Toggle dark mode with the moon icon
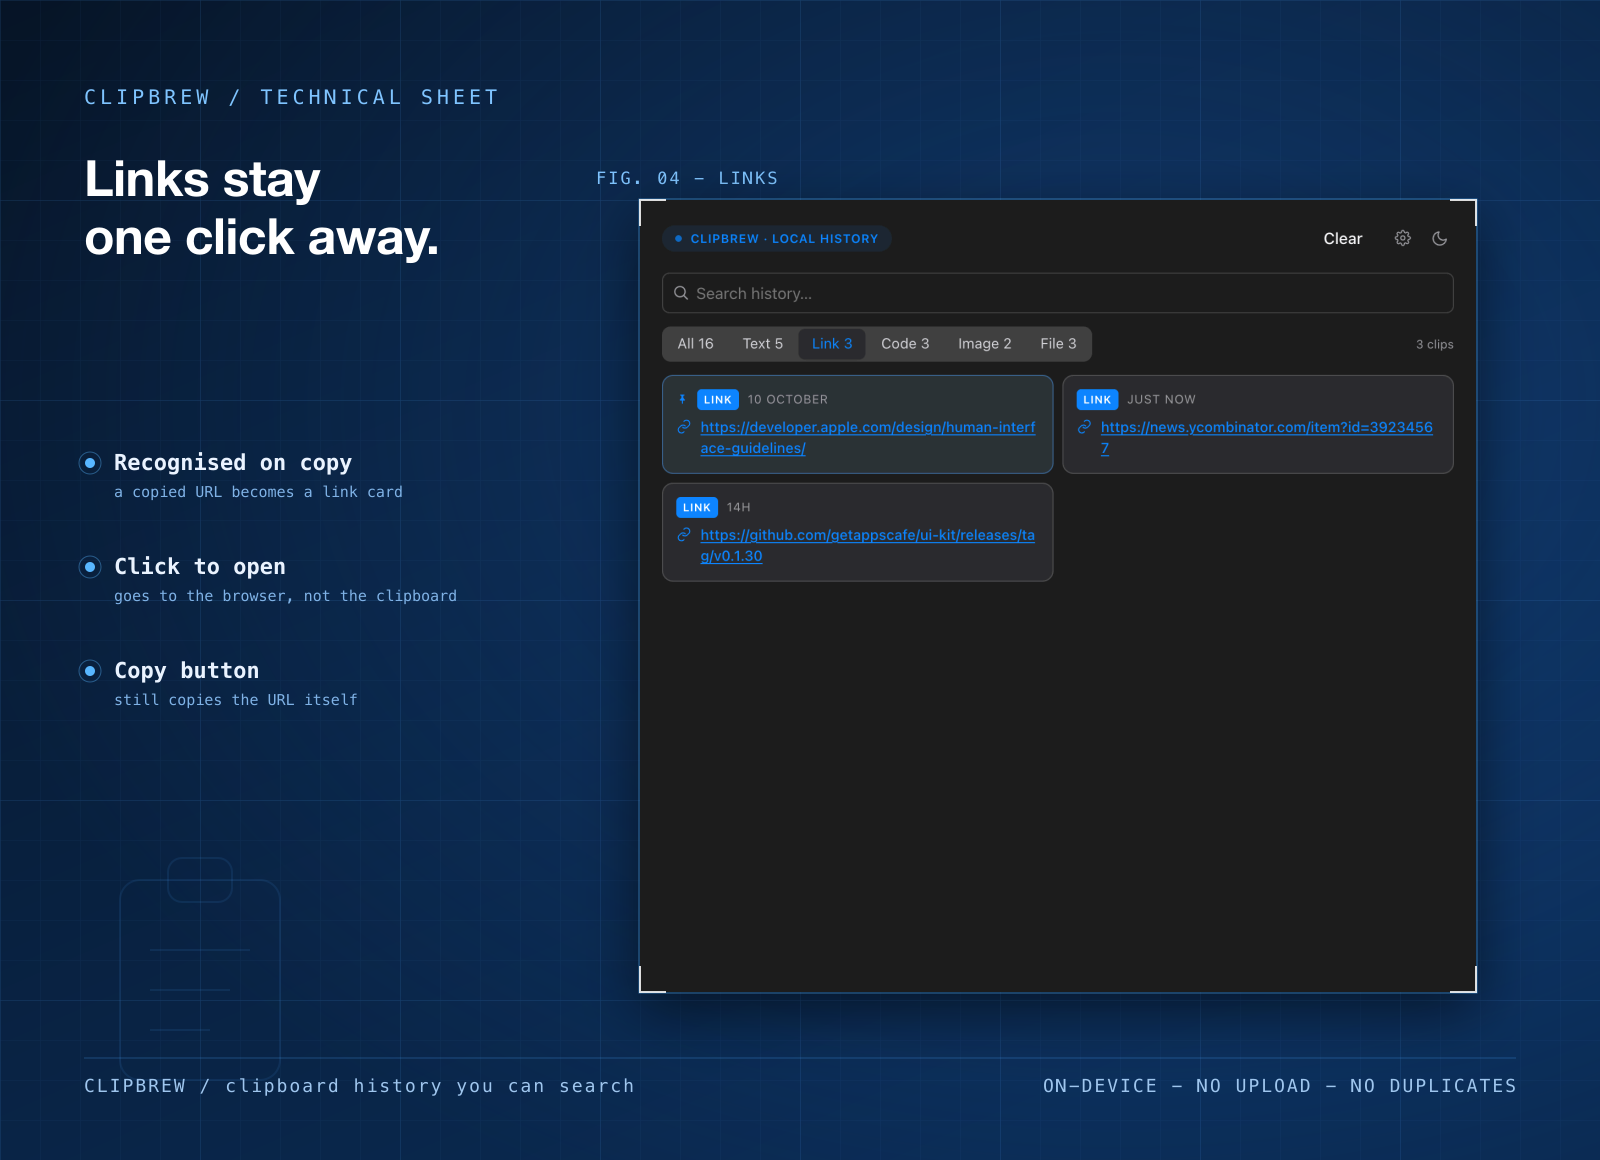This screenshot has height=1160, width=1600. tap(1440, 238)
